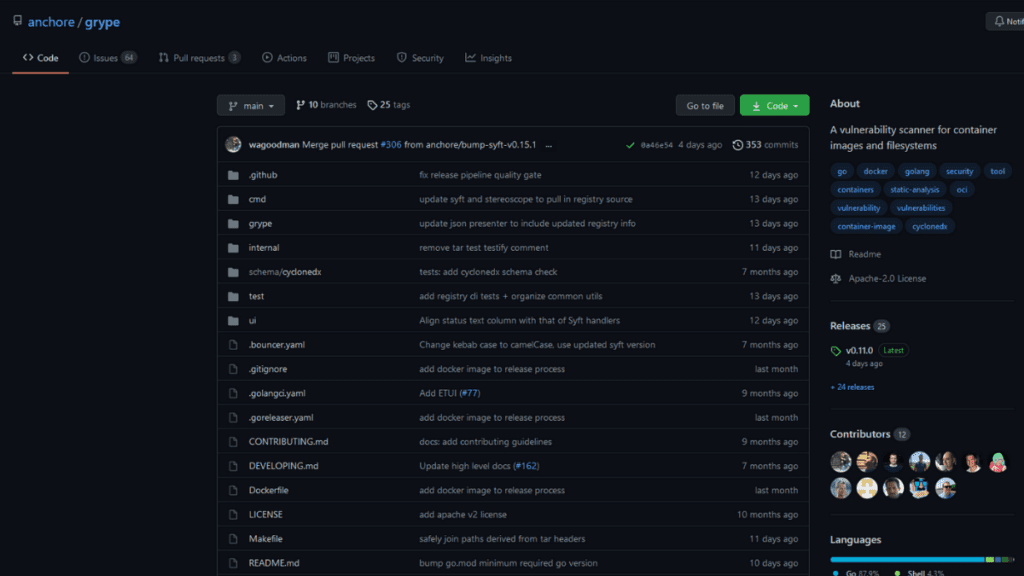
Task: Open issue #77 link in Add ETUI commit
Action: coord(470,393)
